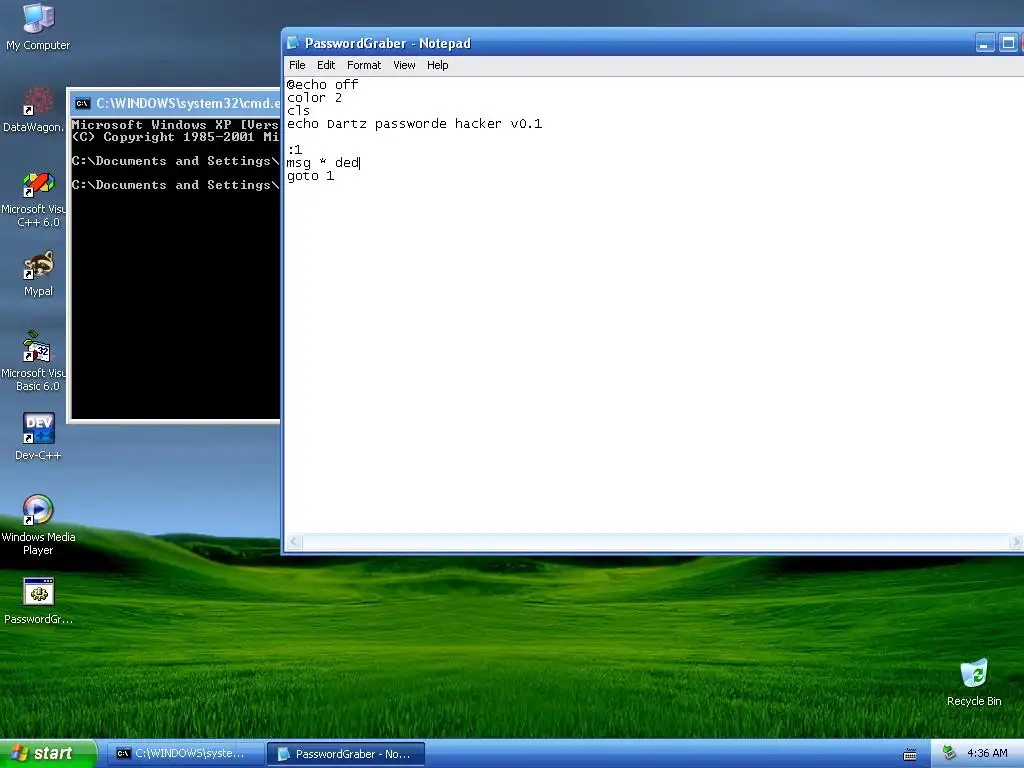
Task: Click the safely remove hardware tray icon
Action: click(x=950, y=753)
